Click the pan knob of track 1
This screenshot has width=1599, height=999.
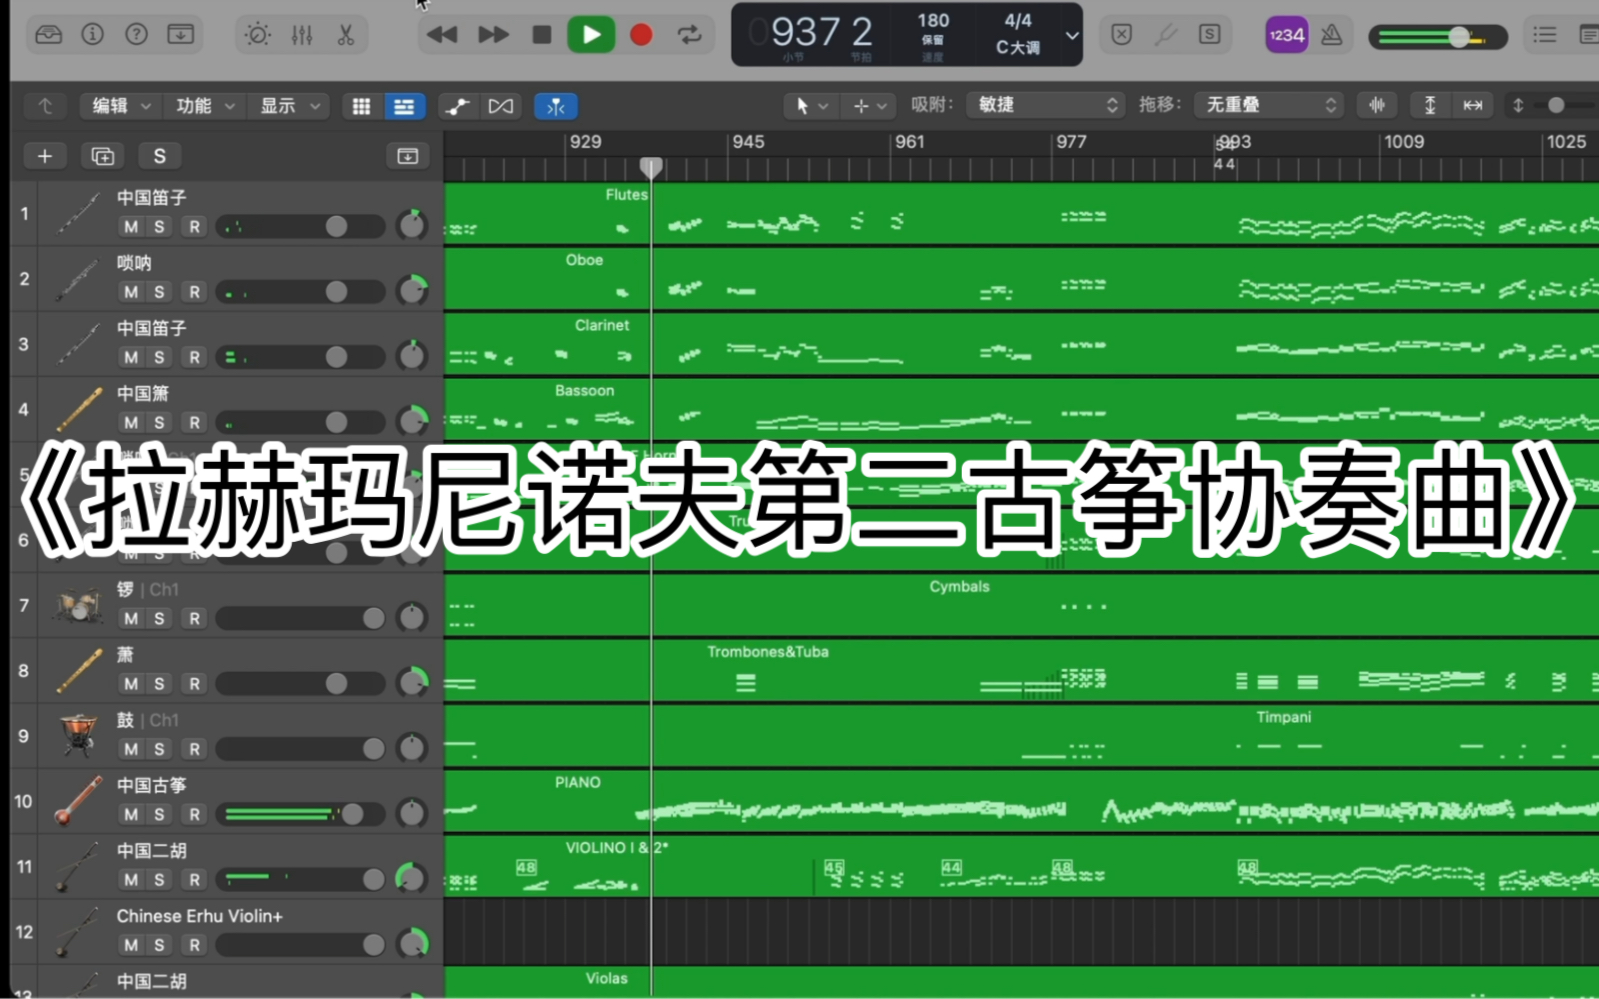click(x=412, y=225)
